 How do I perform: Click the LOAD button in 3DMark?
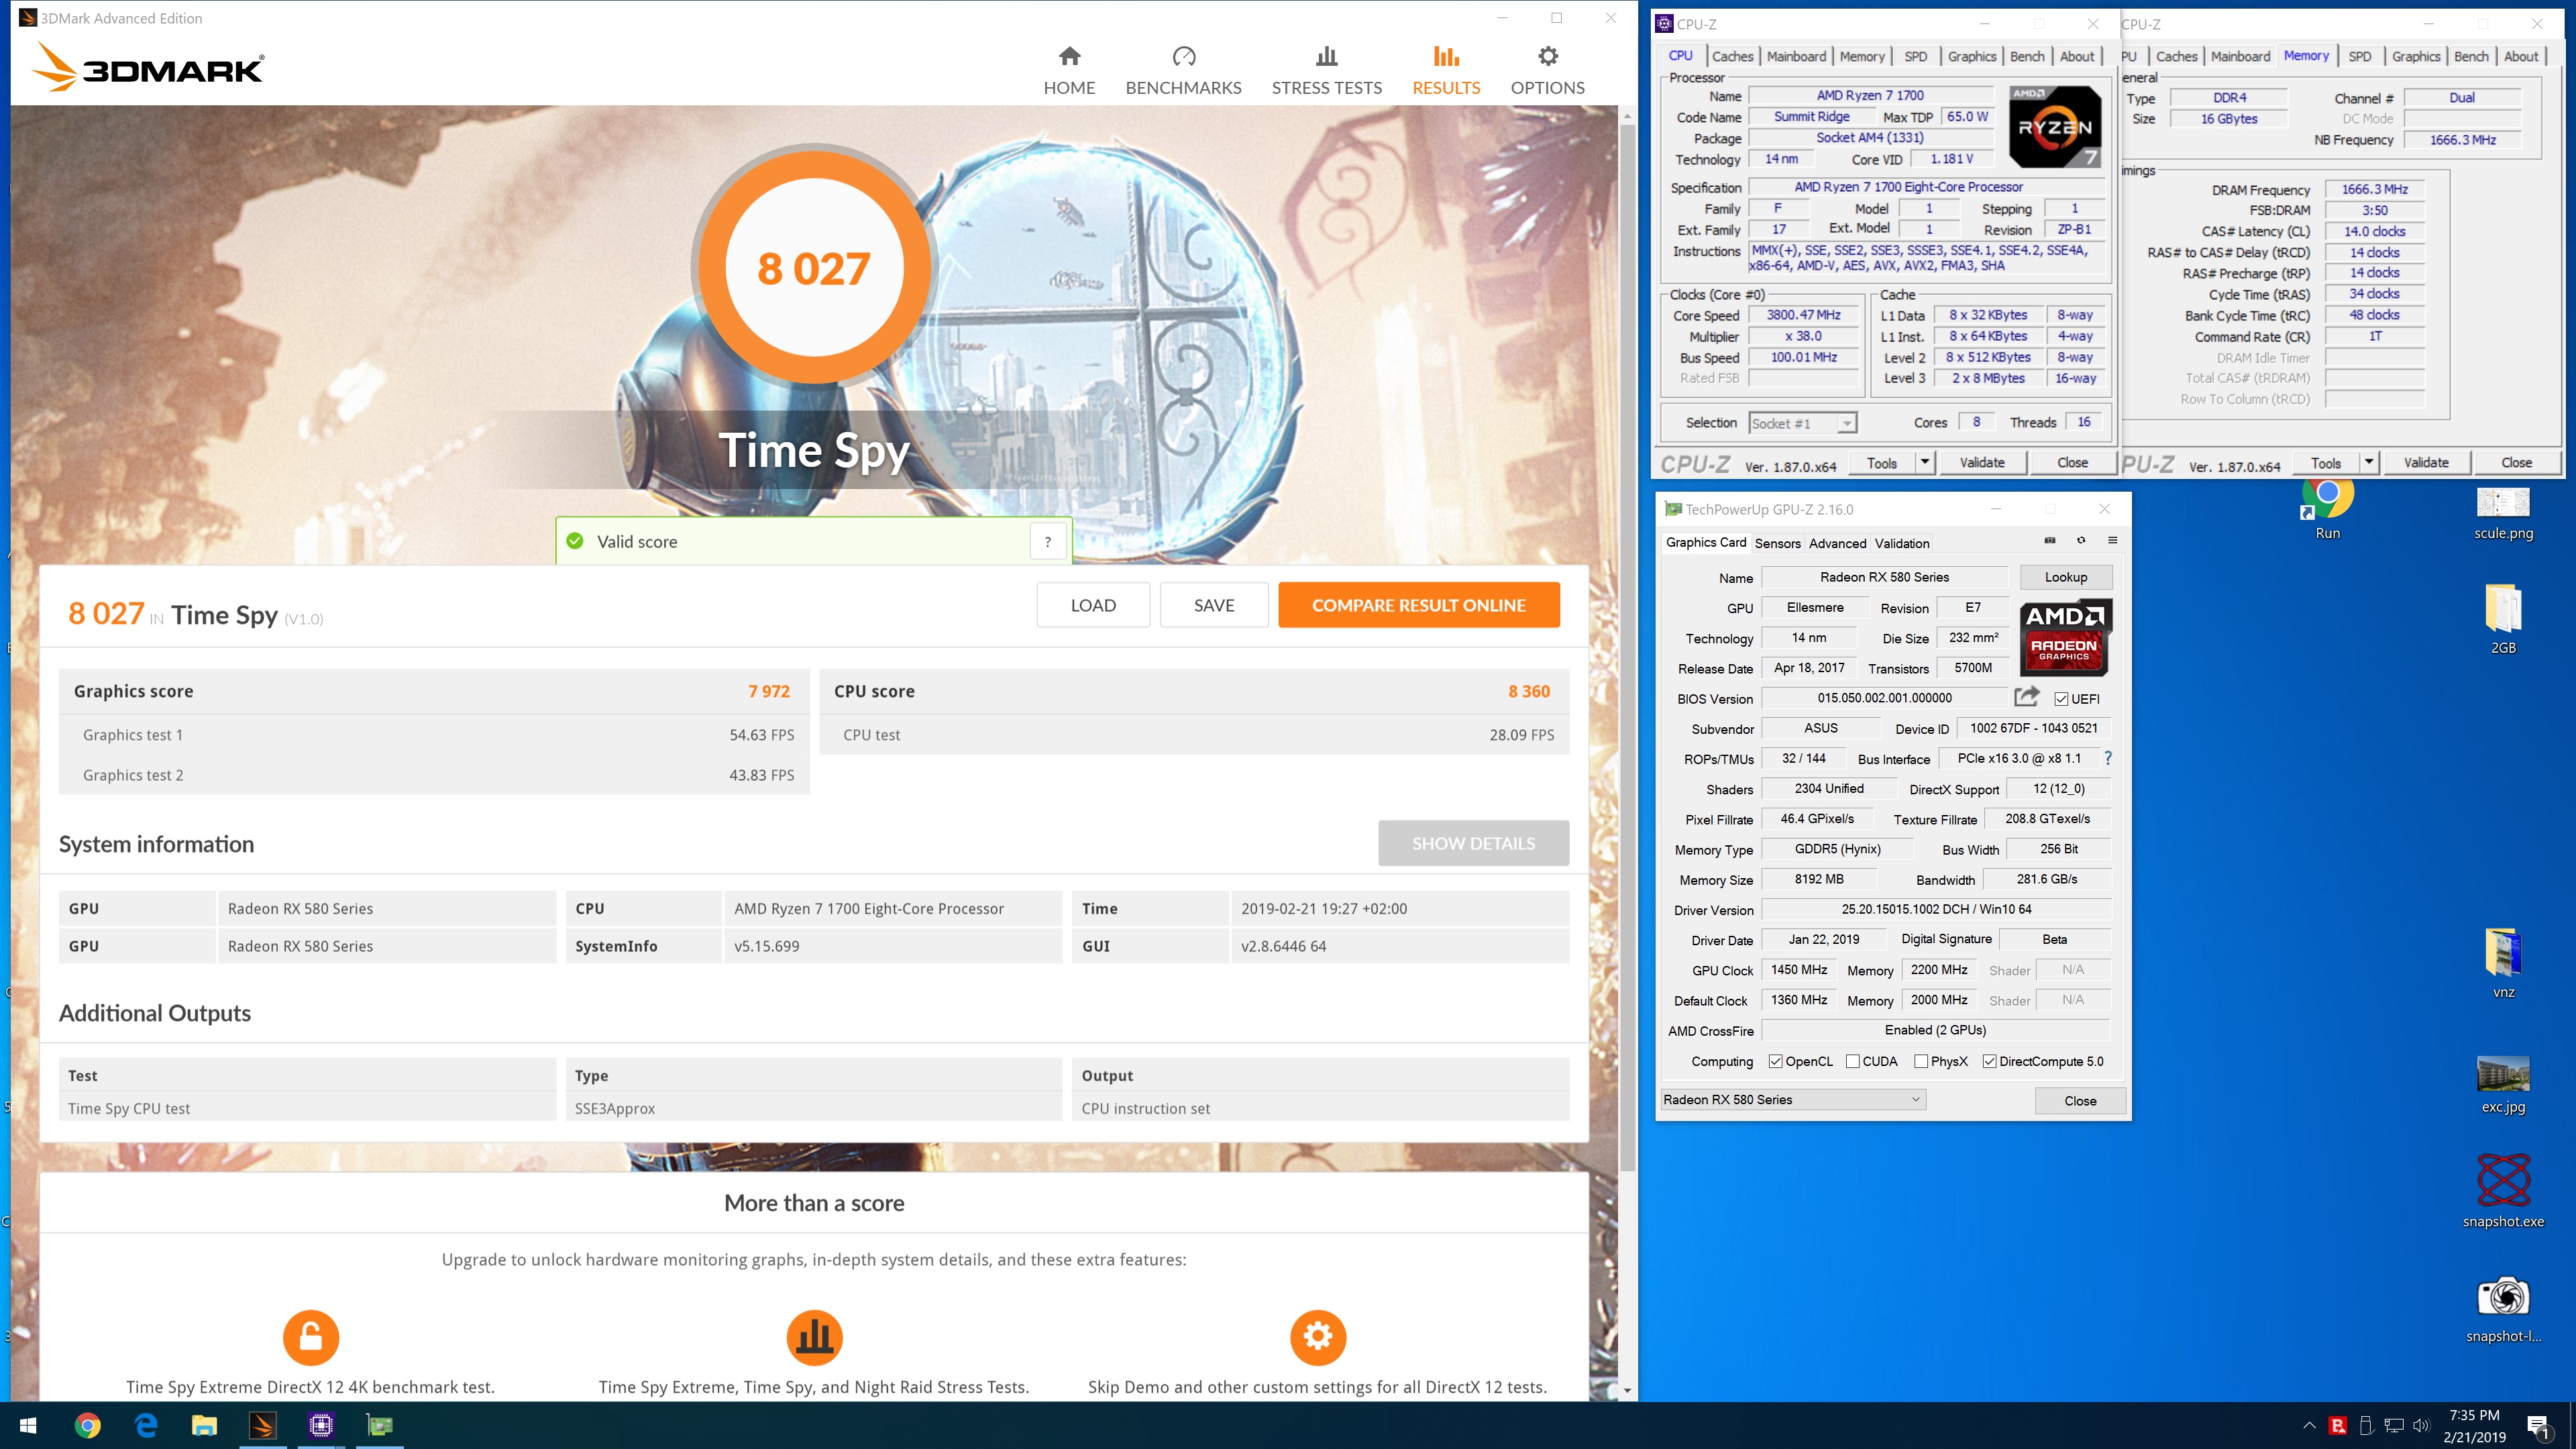1093,605
